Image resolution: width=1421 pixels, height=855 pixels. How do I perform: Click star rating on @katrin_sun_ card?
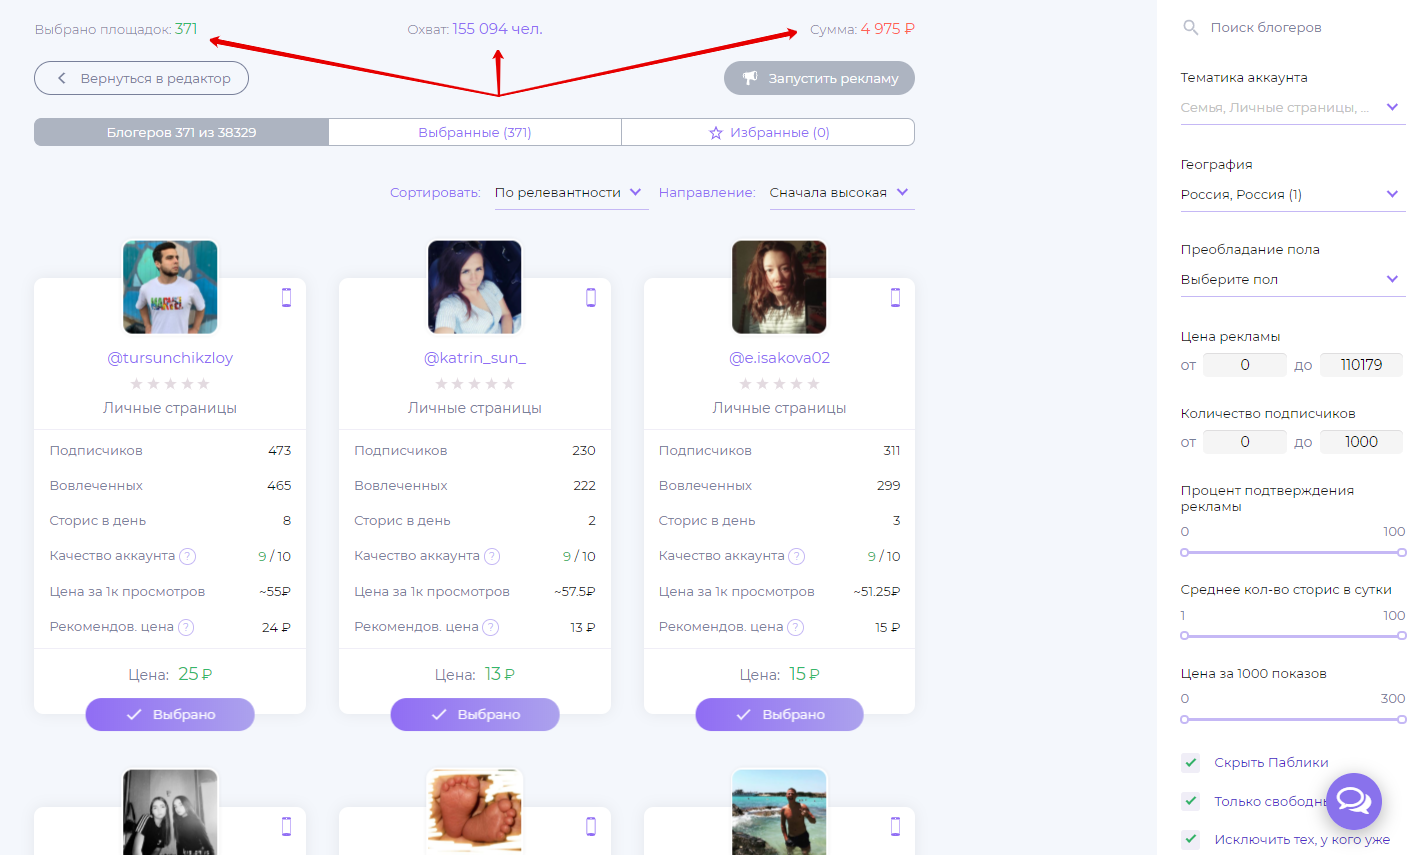[475, 384]
